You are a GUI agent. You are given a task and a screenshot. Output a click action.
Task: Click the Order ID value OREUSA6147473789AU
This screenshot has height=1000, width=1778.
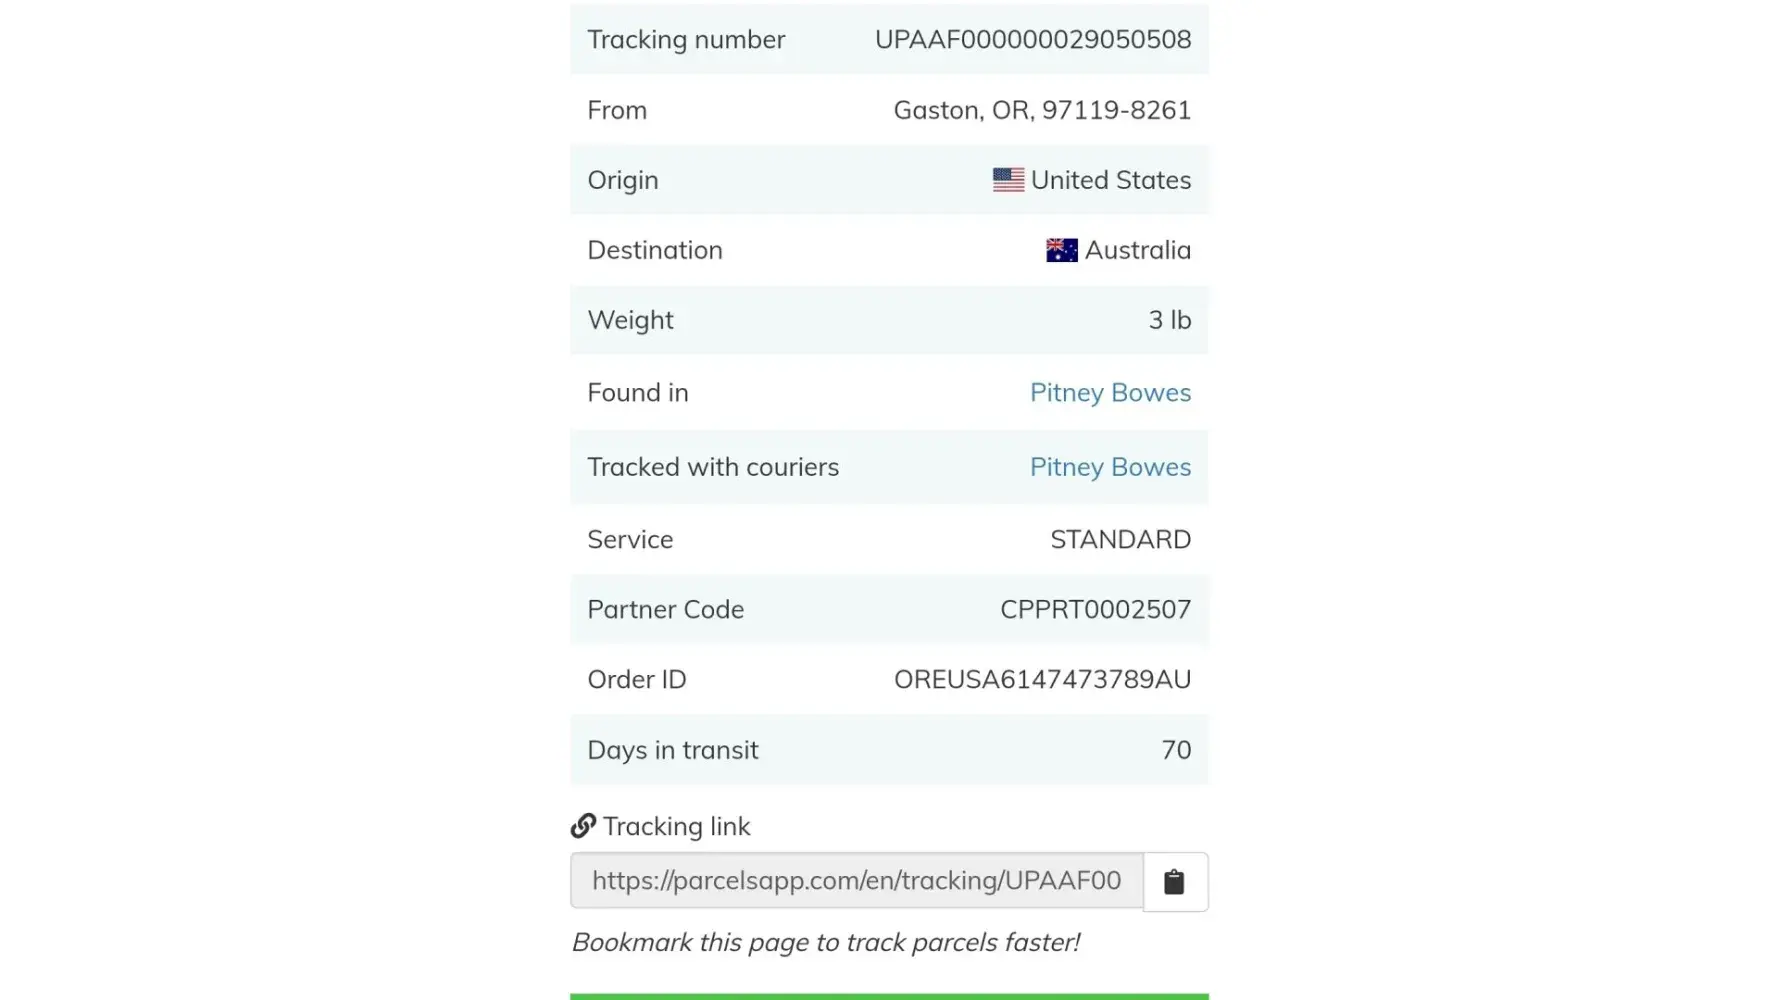(x=1042, y=680)
